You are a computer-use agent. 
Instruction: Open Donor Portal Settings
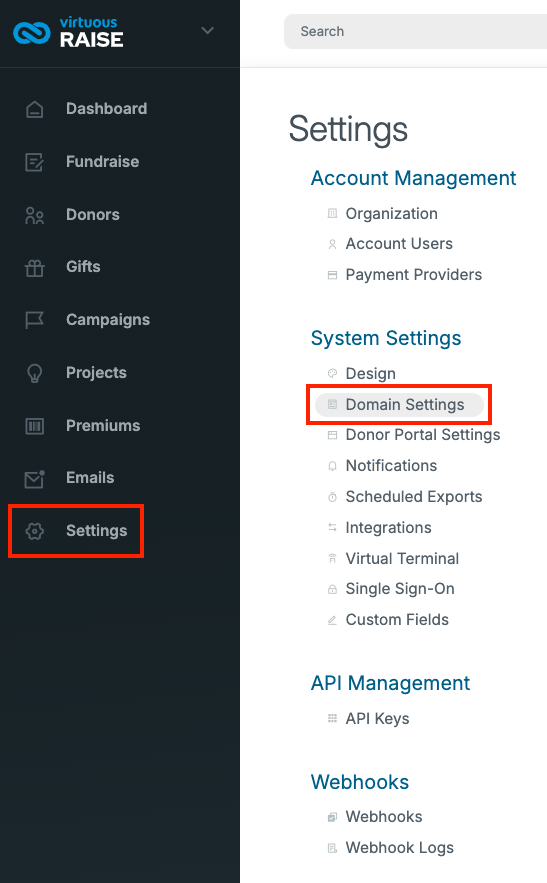pos(423,435)
